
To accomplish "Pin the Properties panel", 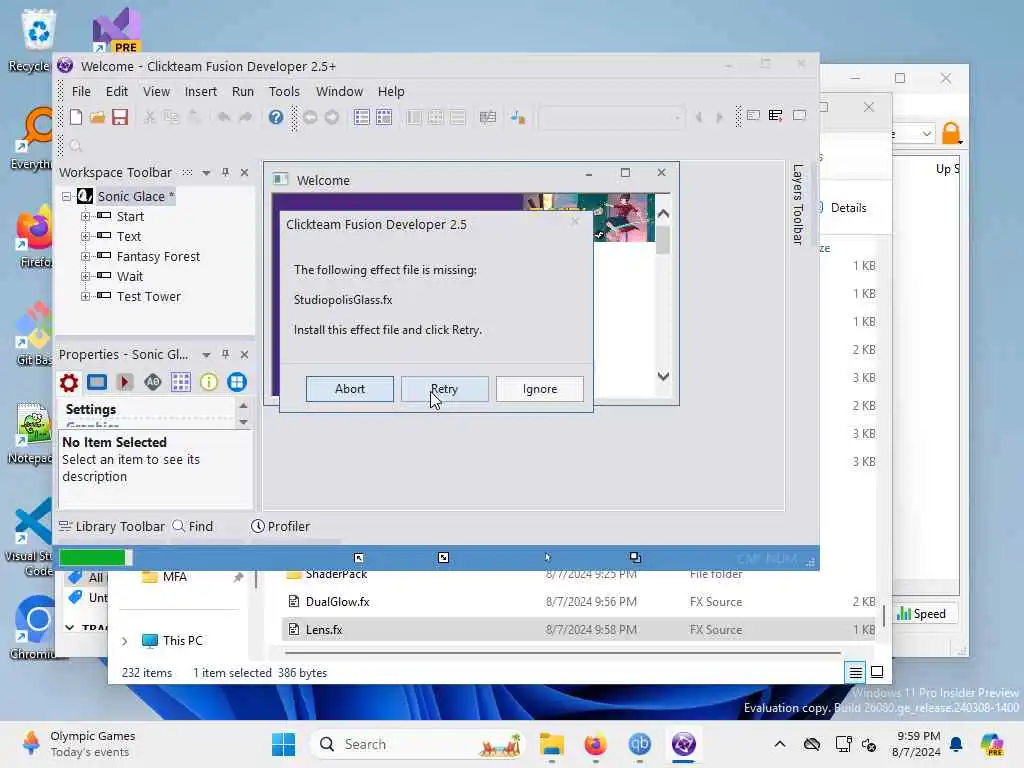I will (225, 354).
